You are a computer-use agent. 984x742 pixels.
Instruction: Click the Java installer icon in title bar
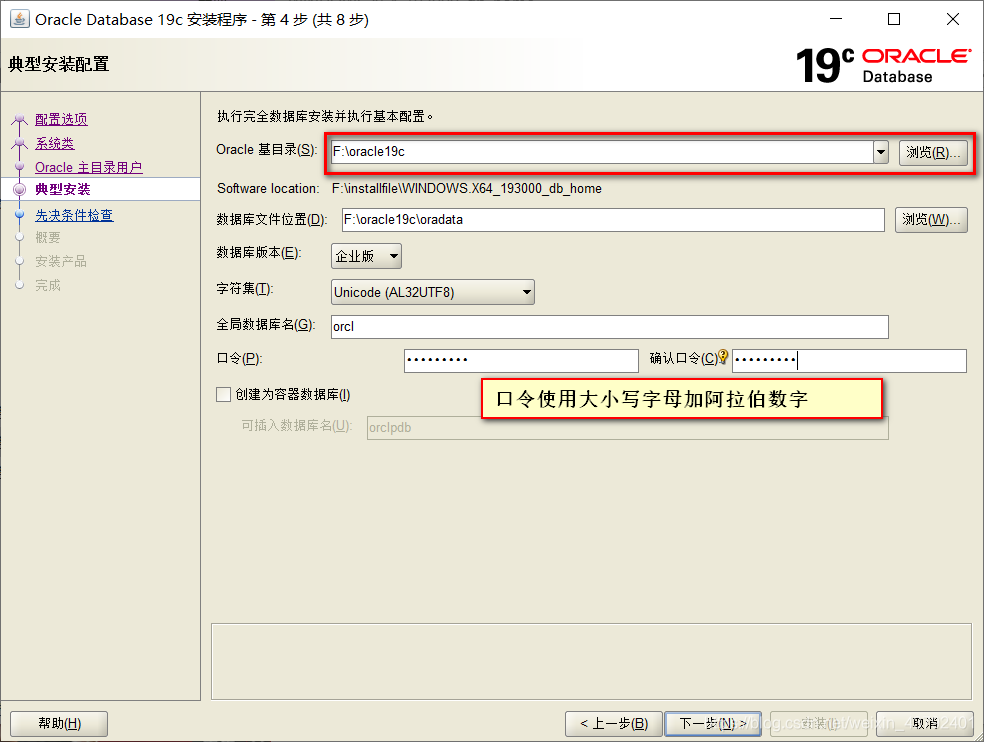[19, 19]
